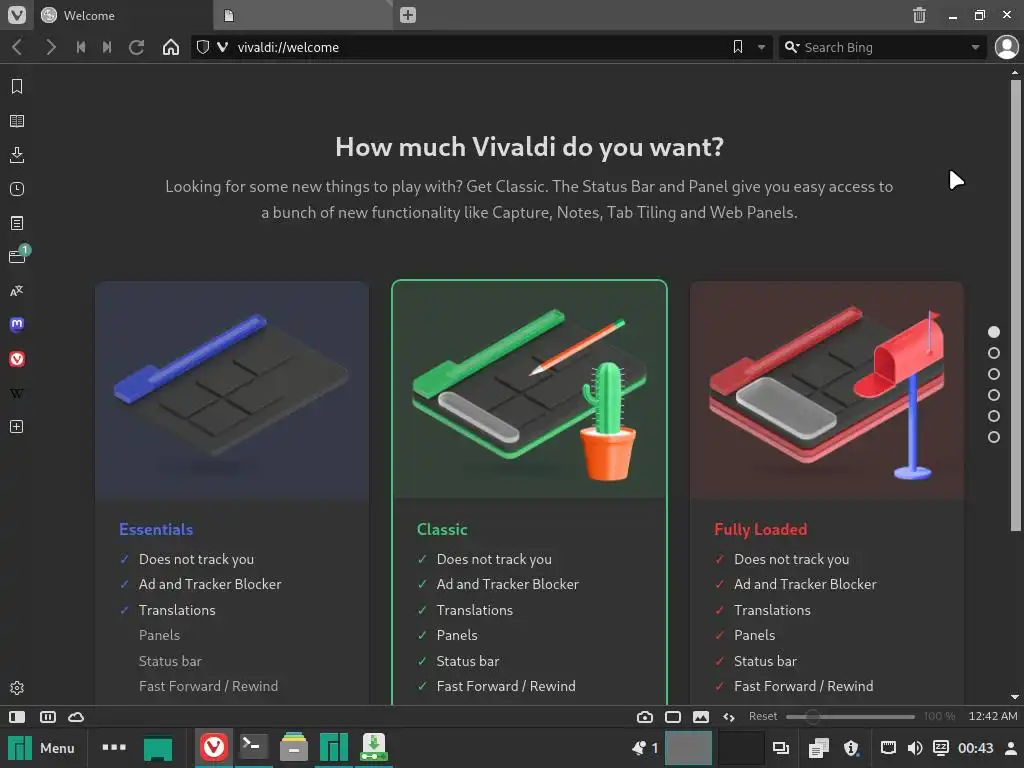Bookmark this page from address bar
This screenshot has height=768, width=1024.
[738, 47]
